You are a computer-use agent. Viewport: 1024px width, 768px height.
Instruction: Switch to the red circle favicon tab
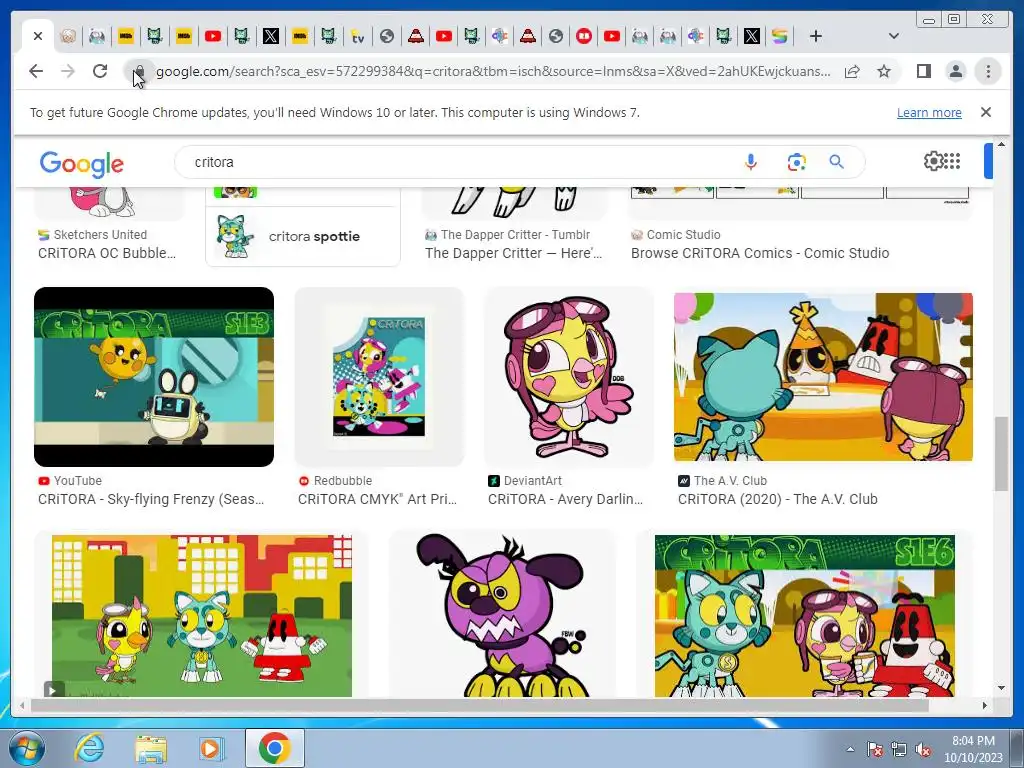click(584, 37)
